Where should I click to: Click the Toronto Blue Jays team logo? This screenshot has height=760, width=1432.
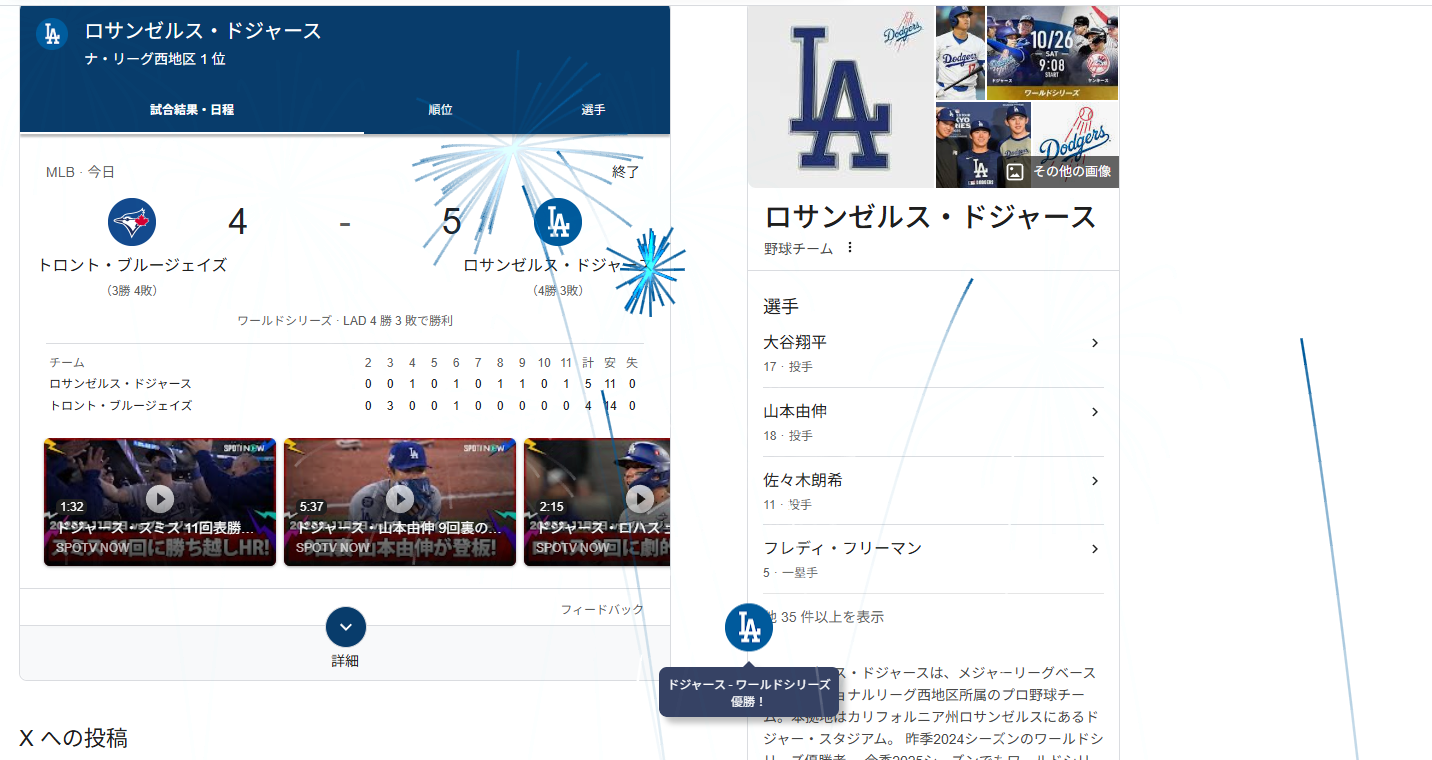click(x=132, y=222)
